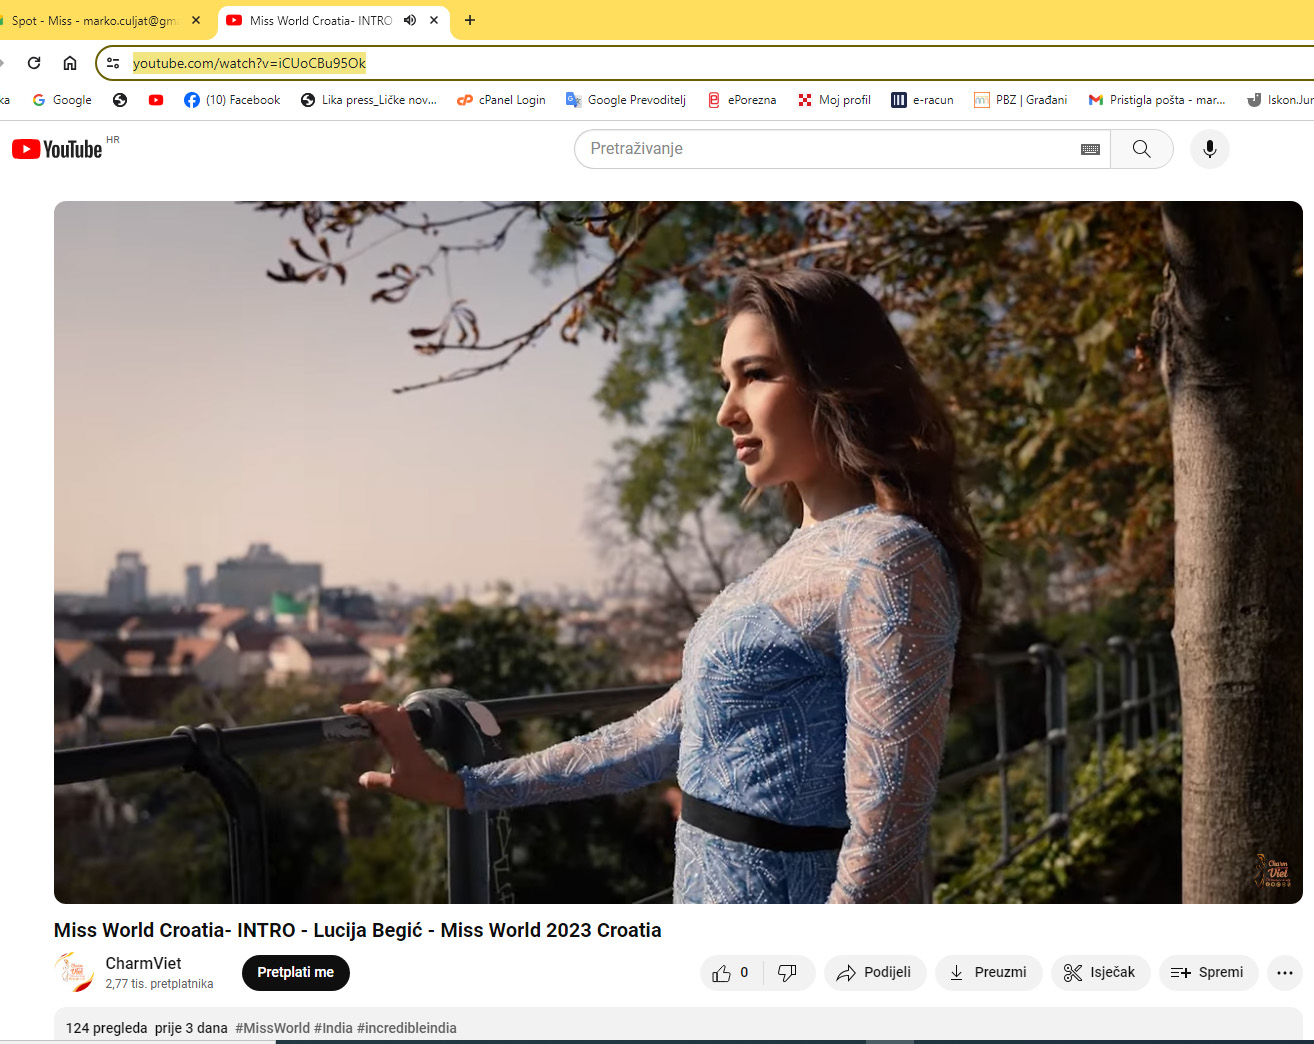Open the on-screen keyboard in search box
This screenshot has height=1044, width=1314.
(x=1090, y=149)
